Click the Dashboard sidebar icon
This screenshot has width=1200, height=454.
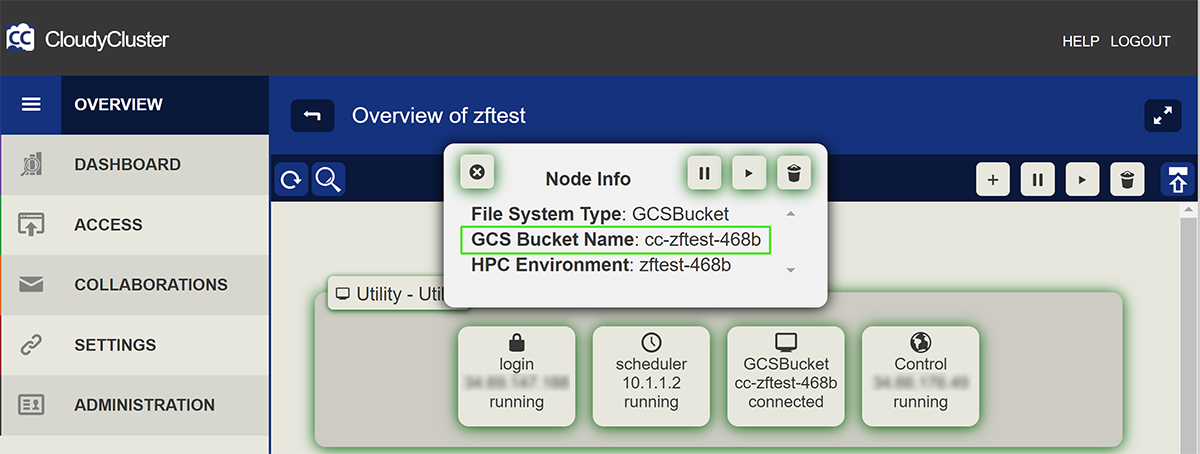(31, 165)
